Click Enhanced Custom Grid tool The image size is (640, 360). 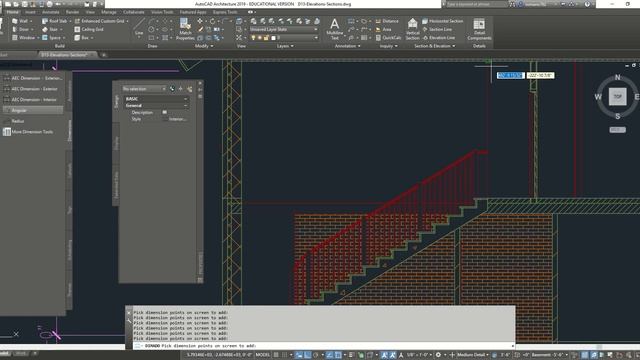[x=99, y=21]
